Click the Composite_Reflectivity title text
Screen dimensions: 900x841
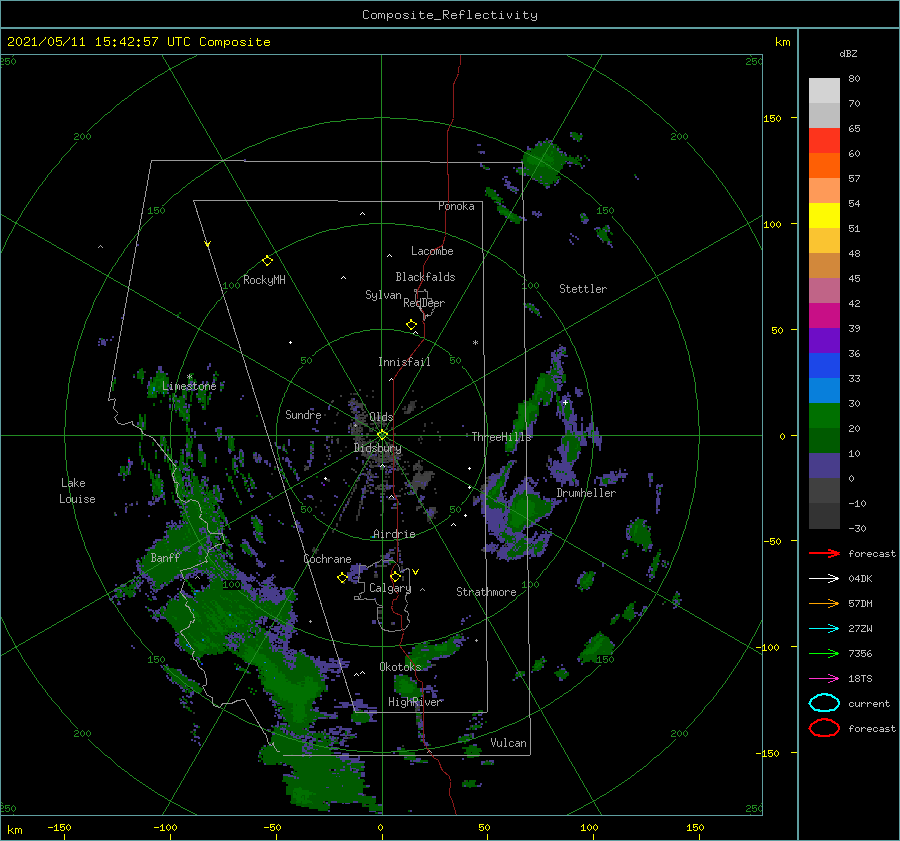click(450, 15)
